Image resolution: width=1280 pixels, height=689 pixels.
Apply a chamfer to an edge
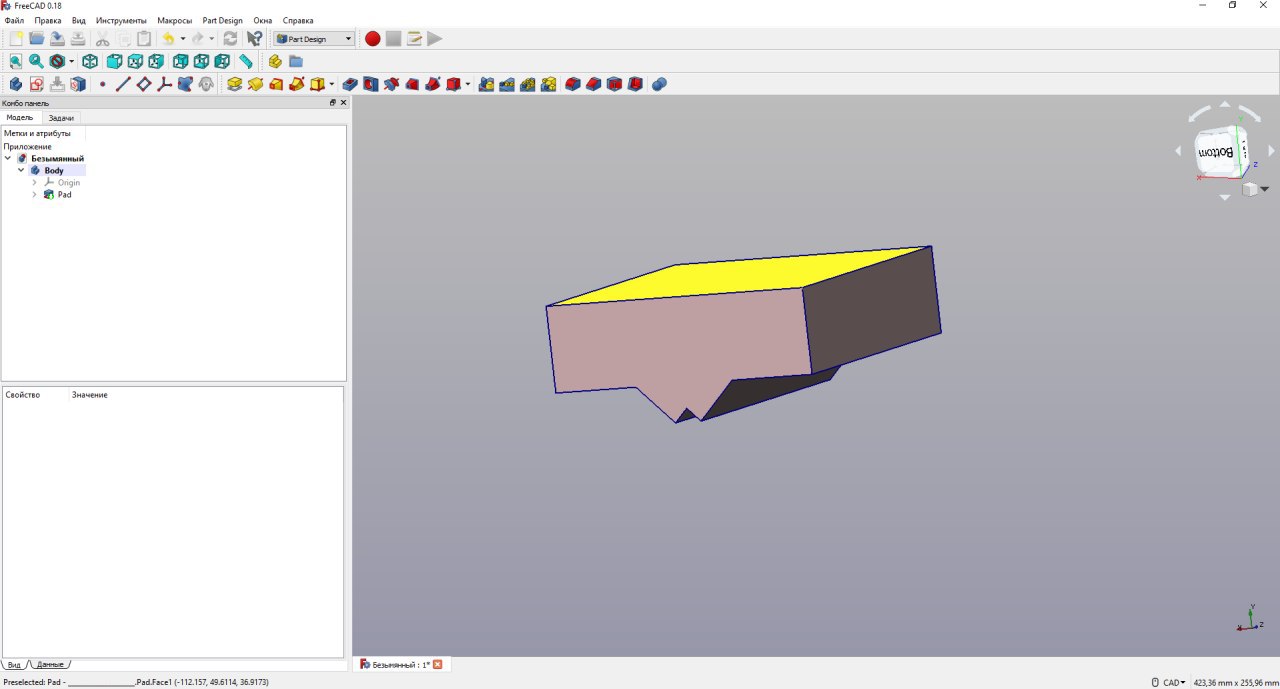click(x=593, y=84)
